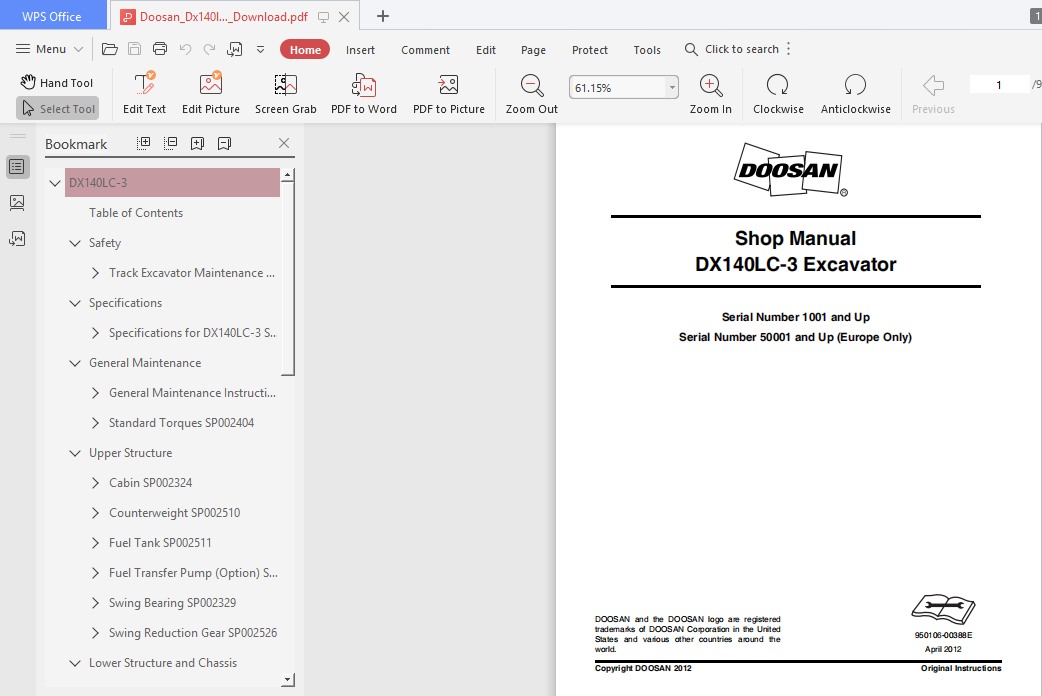Image resolution: width=1042 pixels, height=696 pixels.
Task: Collapse the Safety bookmark section
Action: point(75,243)
